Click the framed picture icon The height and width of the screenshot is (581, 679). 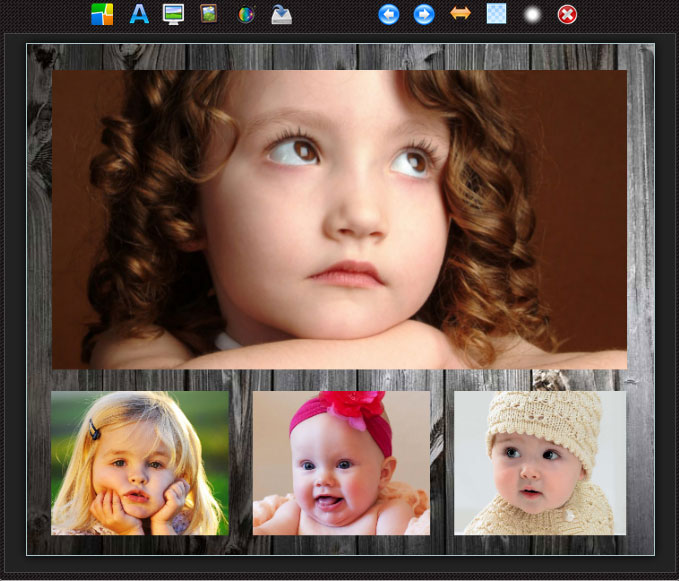tap(209, 13)
